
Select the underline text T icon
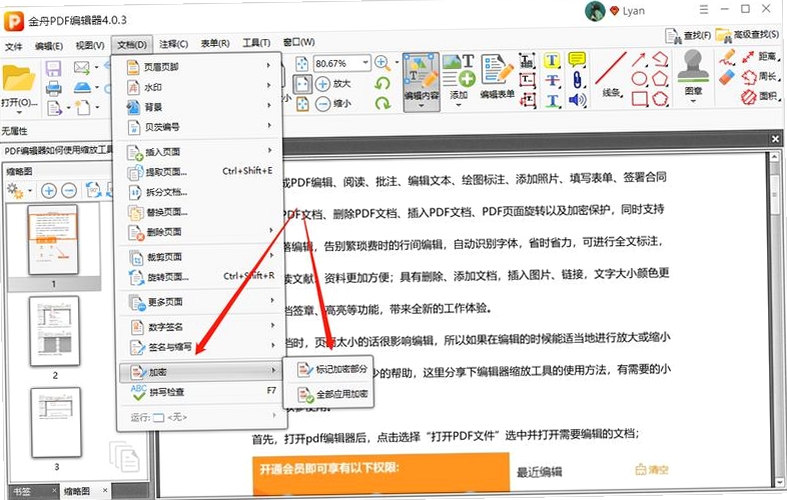552,100
